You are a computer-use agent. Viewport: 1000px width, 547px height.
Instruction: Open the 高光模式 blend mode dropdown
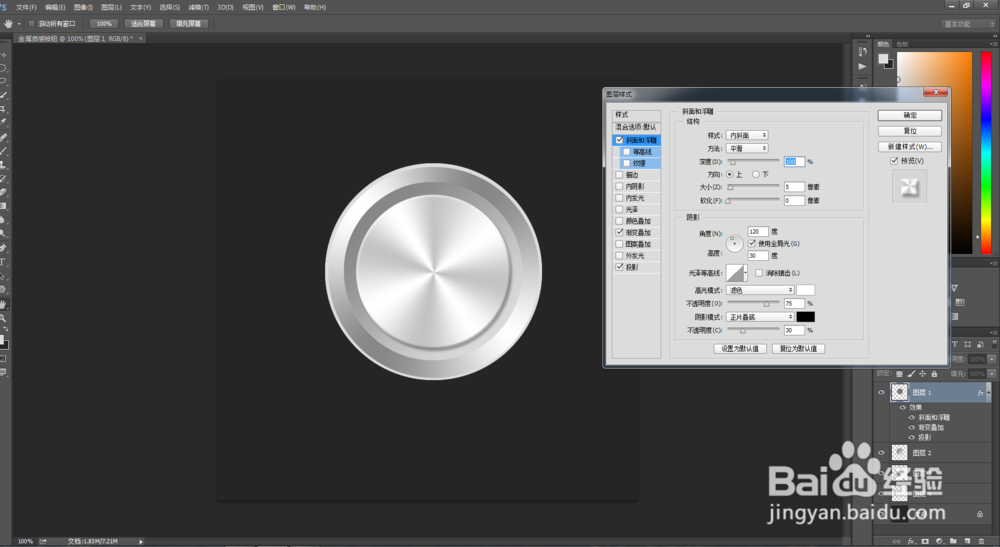760,290
